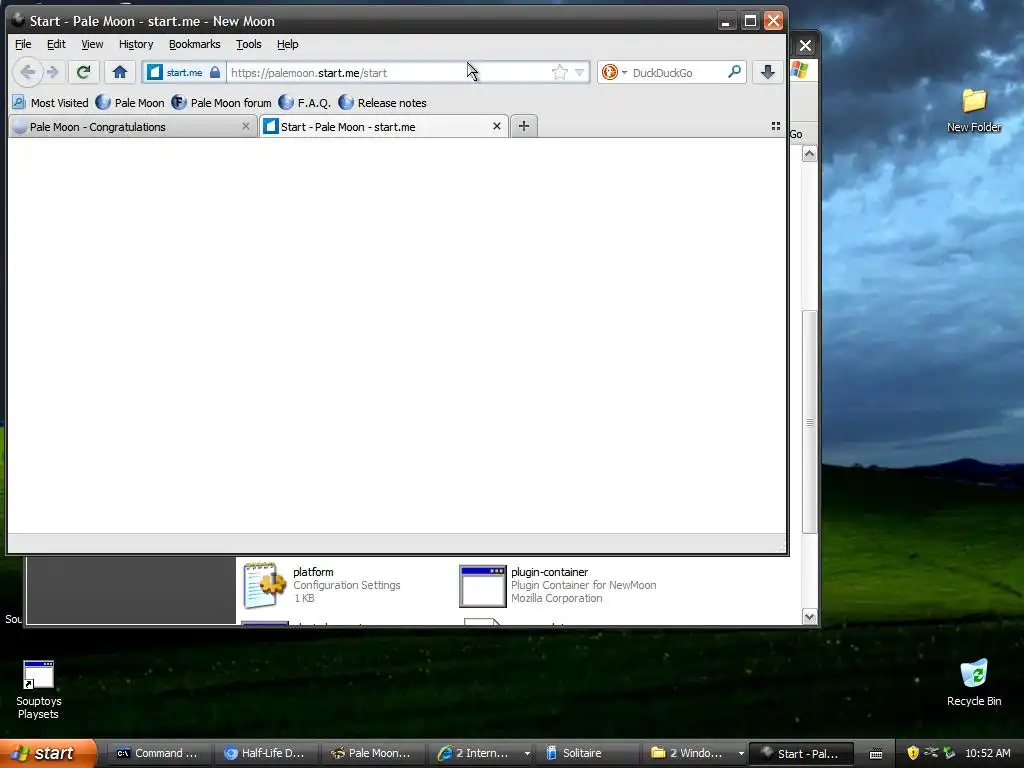1024x768 pixels.
Task: Click the security shield tray icon
Action: [x=913, y=753]
